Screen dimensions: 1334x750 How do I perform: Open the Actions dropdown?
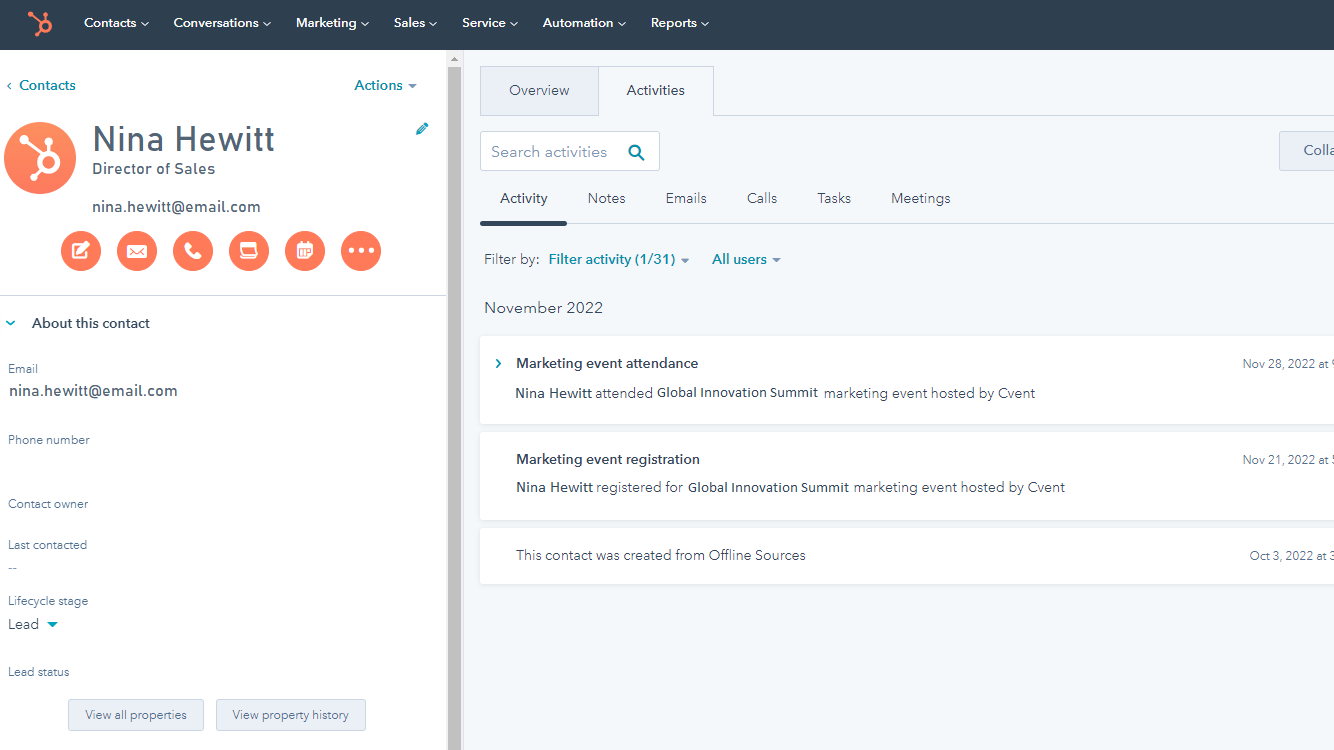(385, 86)
